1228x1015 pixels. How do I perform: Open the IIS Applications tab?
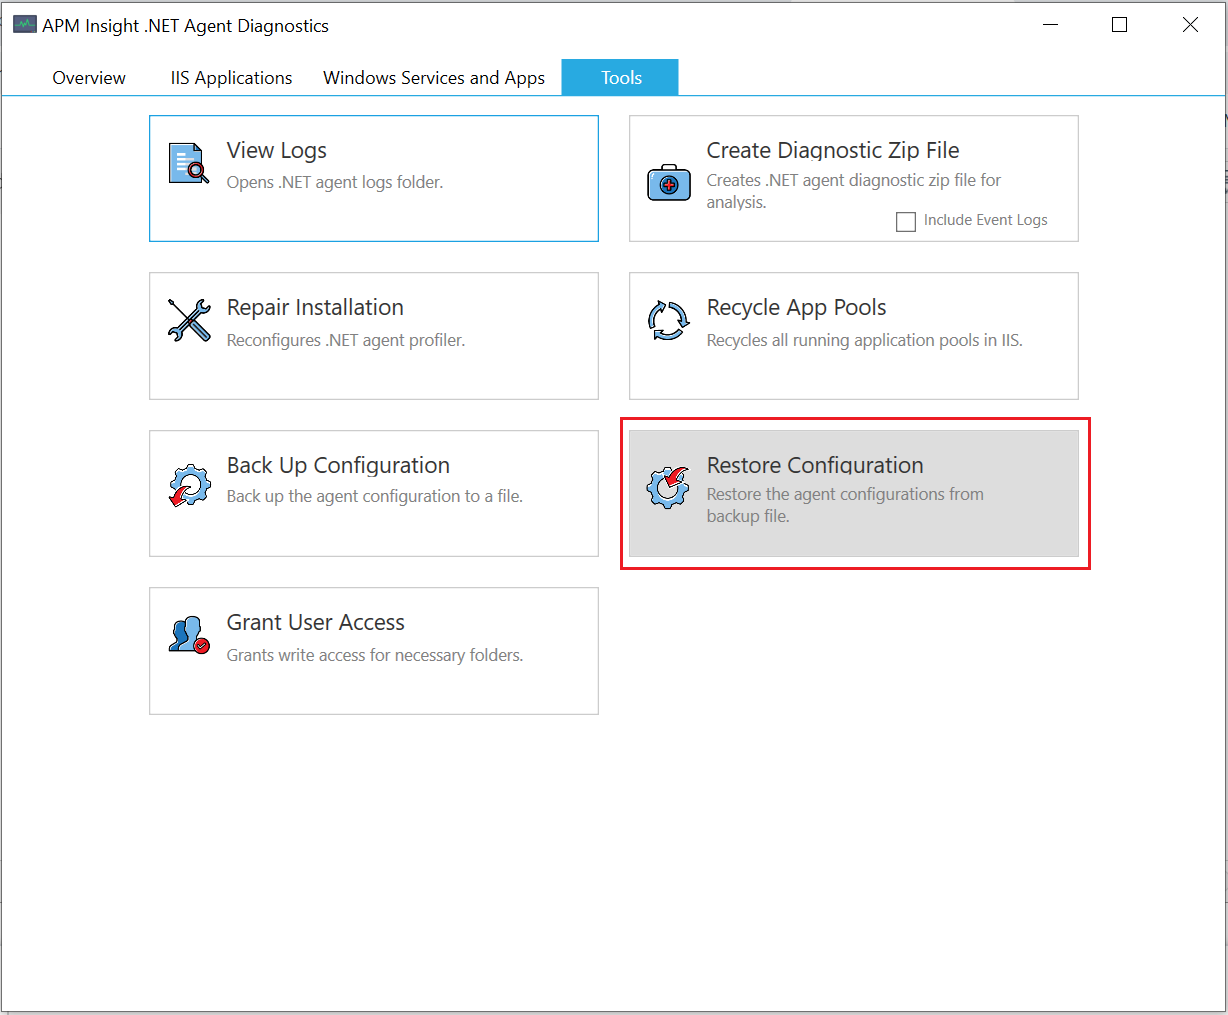click(230, 77)
